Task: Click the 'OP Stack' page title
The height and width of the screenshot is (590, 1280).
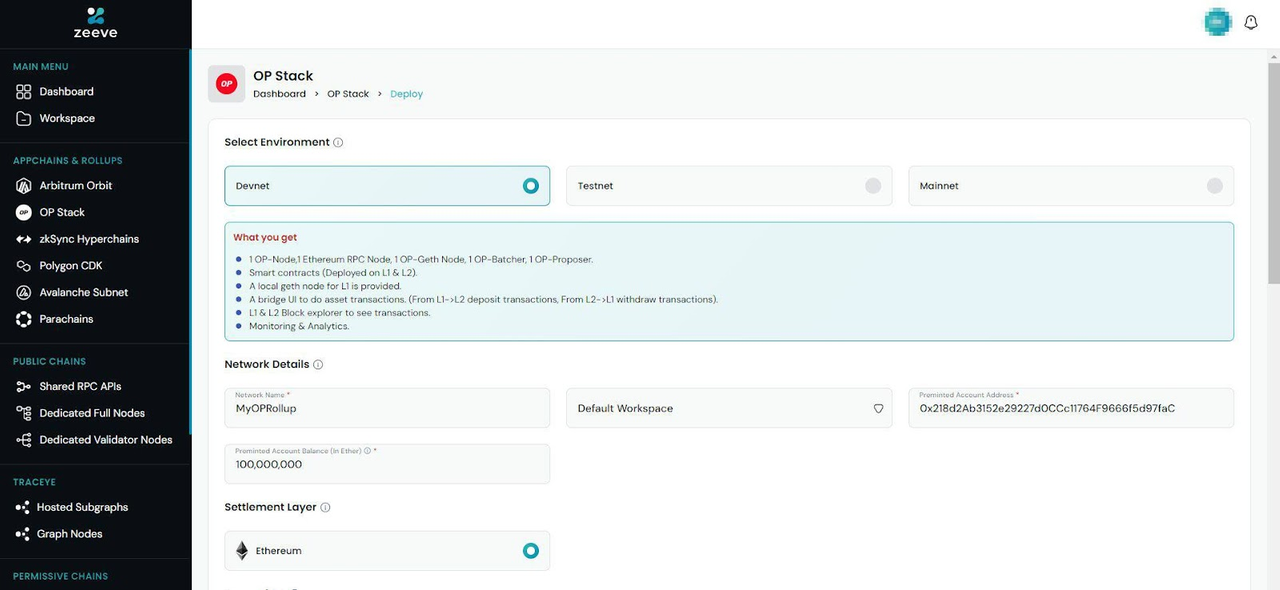Action: coord(283,76)
